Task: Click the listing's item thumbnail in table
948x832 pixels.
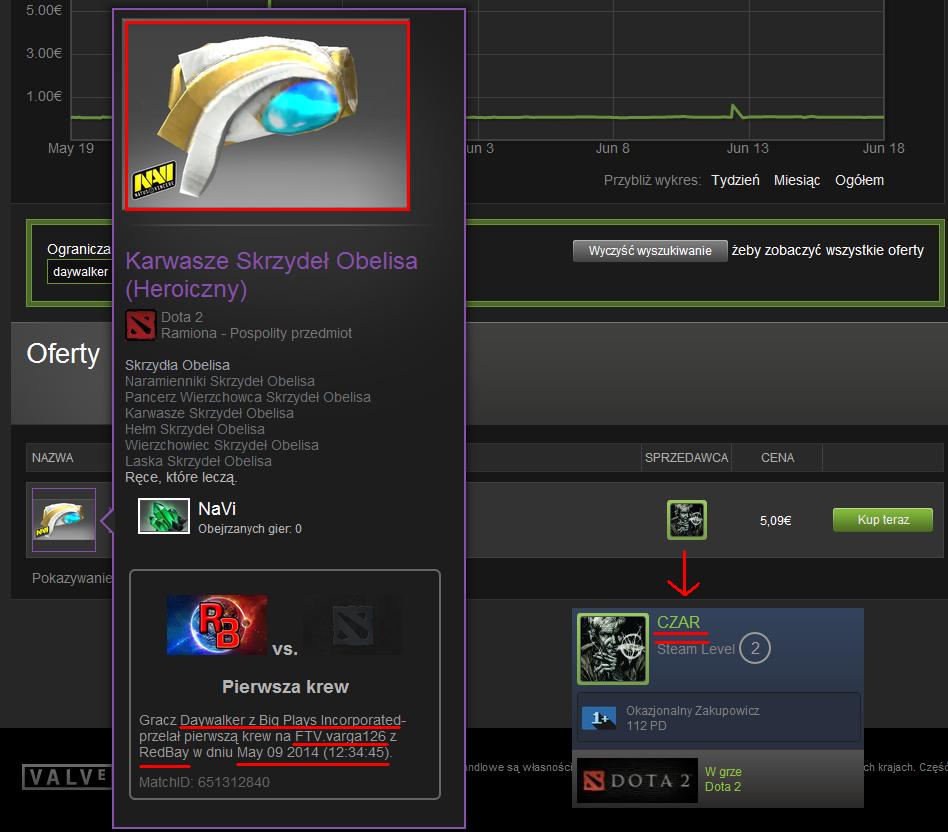Action: [x=64, y=519]
